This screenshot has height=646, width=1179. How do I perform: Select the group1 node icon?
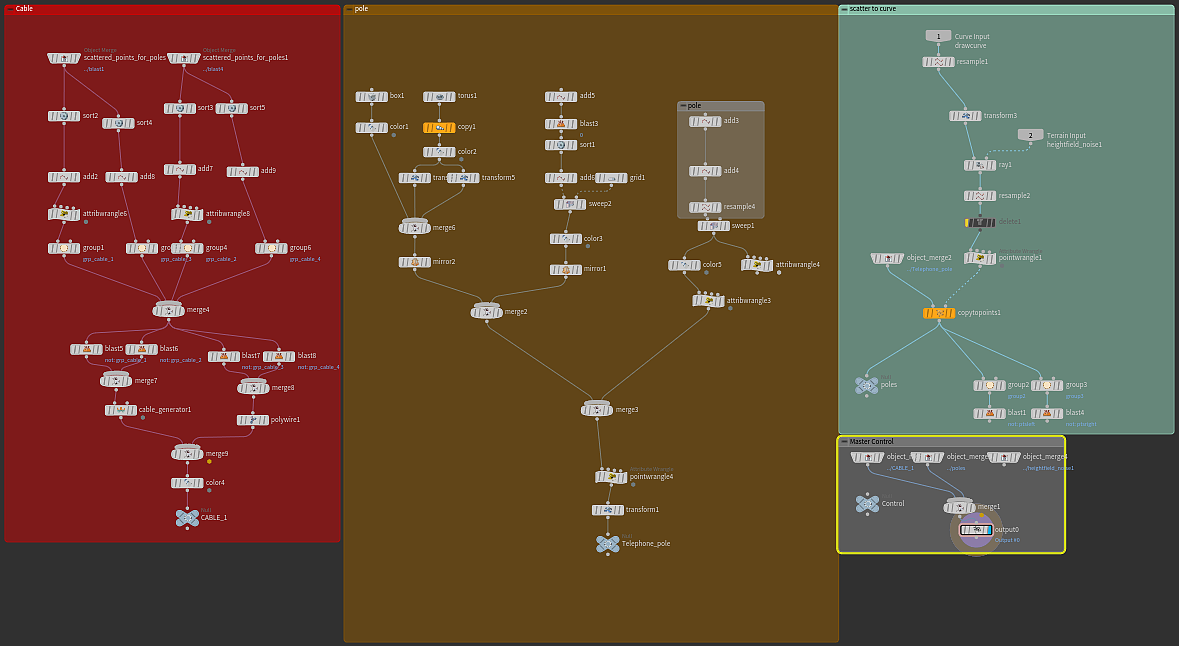[x=64, y=248]
